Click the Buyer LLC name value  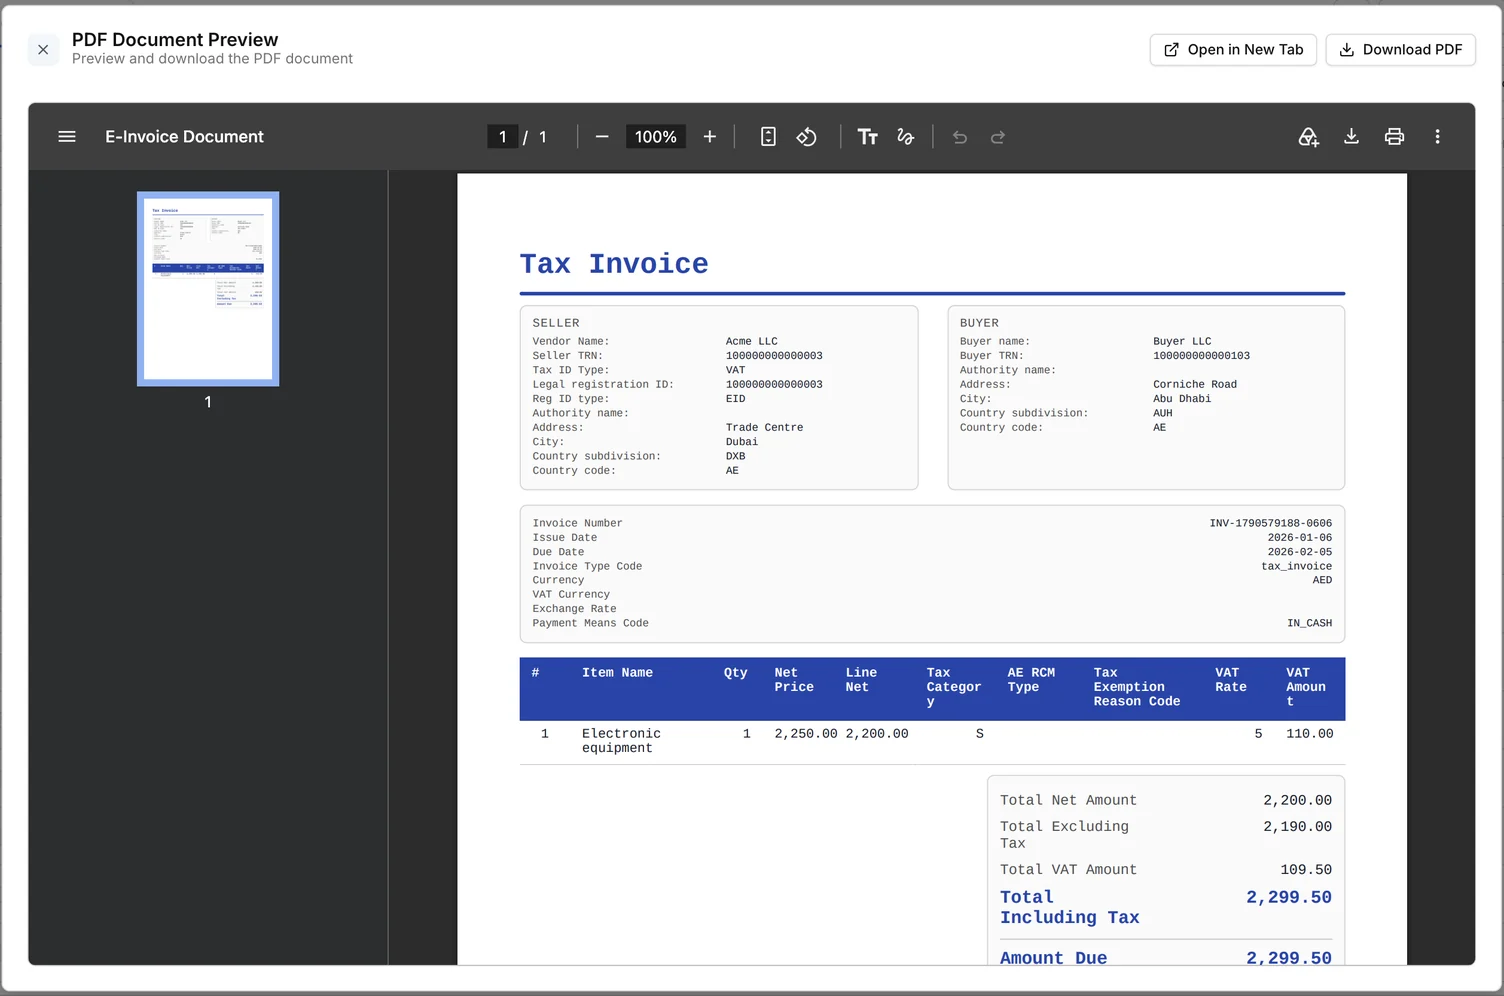point(1182,341)
